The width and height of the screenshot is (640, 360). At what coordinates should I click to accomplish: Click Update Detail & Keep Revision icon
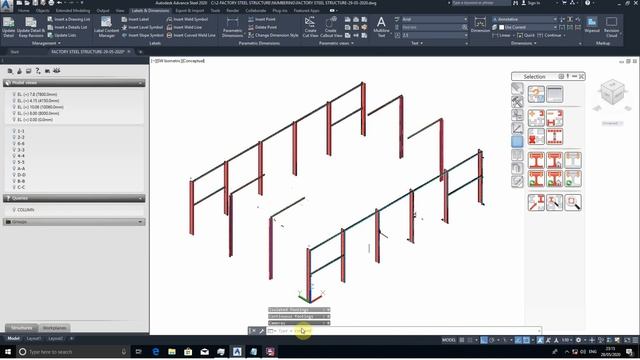[31, 27]
